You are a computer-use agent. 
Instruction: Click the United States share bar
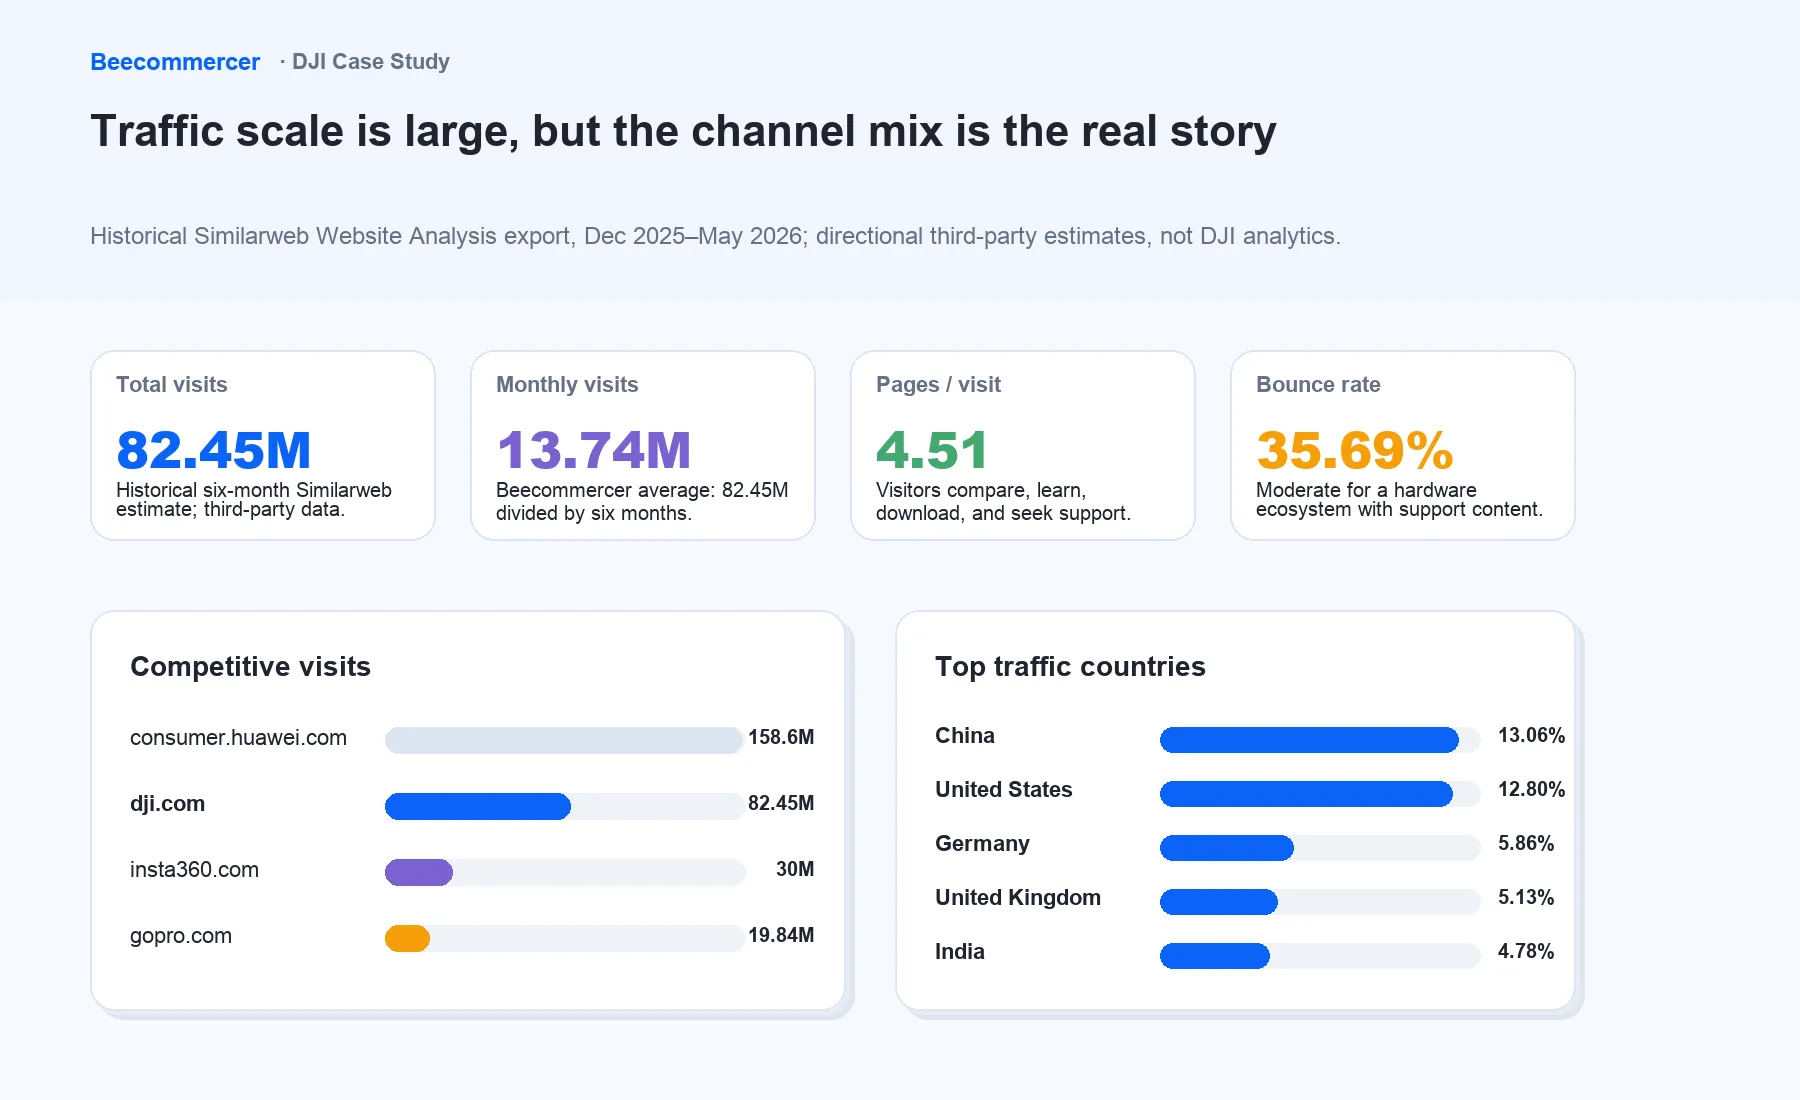tap(1306, 794)
